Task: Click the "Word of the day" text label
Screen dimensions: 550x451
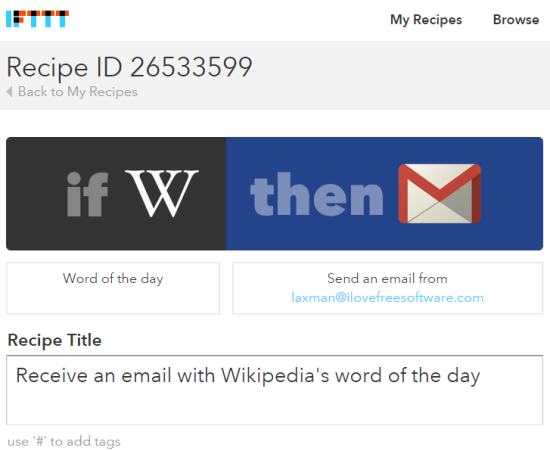Action: coord(113,279)
